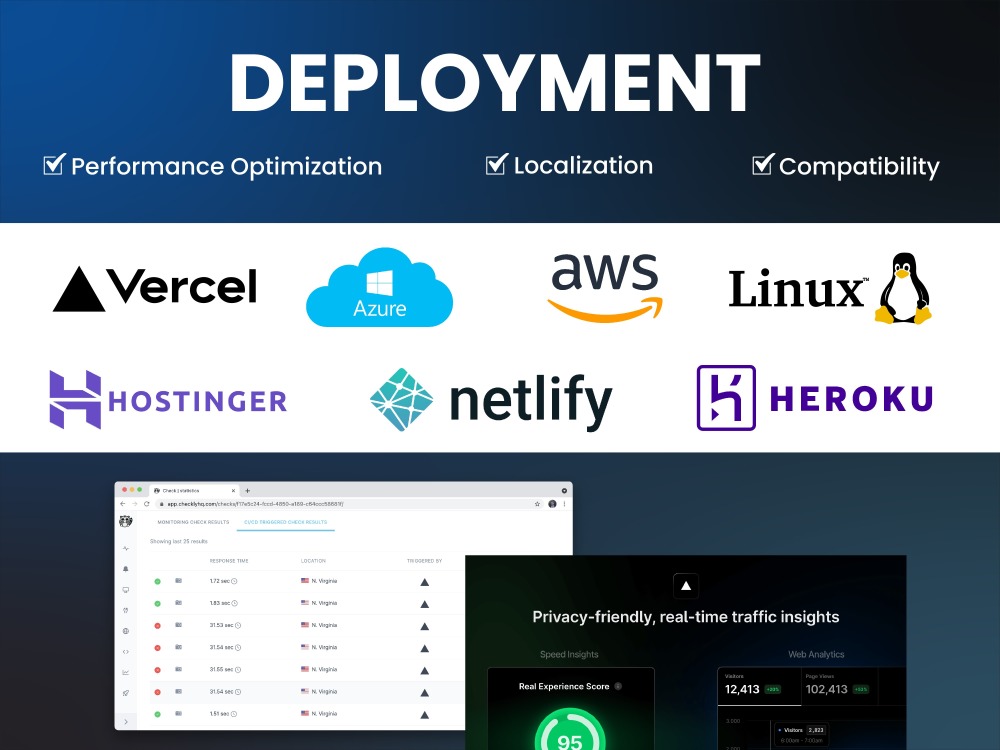Click N. Virginia location in 31.55 sec row
The height and width of the screenshot is (750, 1000).
[319, 670]
